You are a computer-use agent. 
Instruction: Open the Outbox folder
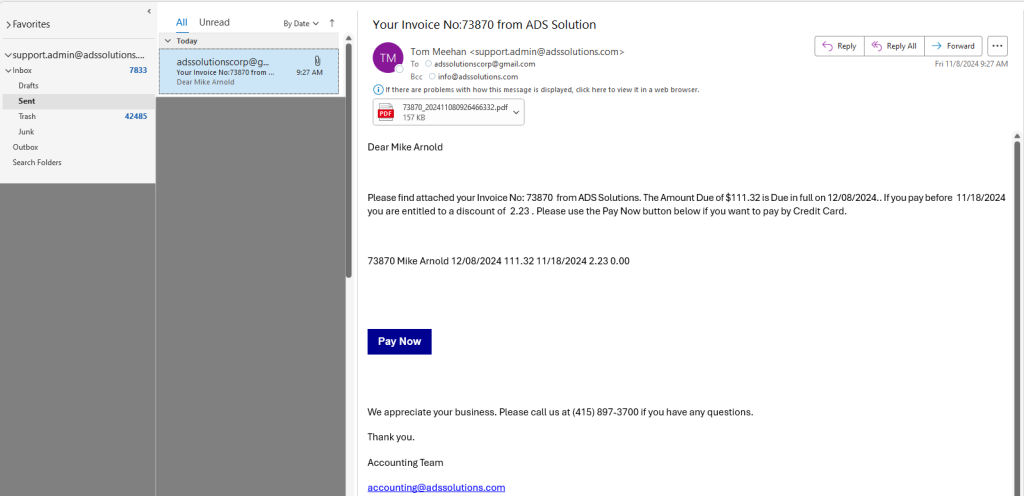tap(25, 147)
